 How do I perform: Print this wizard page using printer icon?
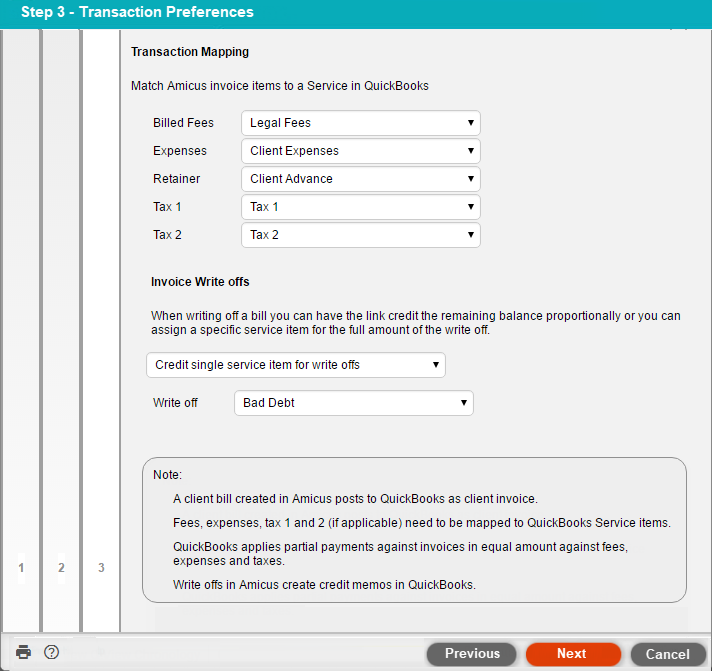click(x=24, y=652)
